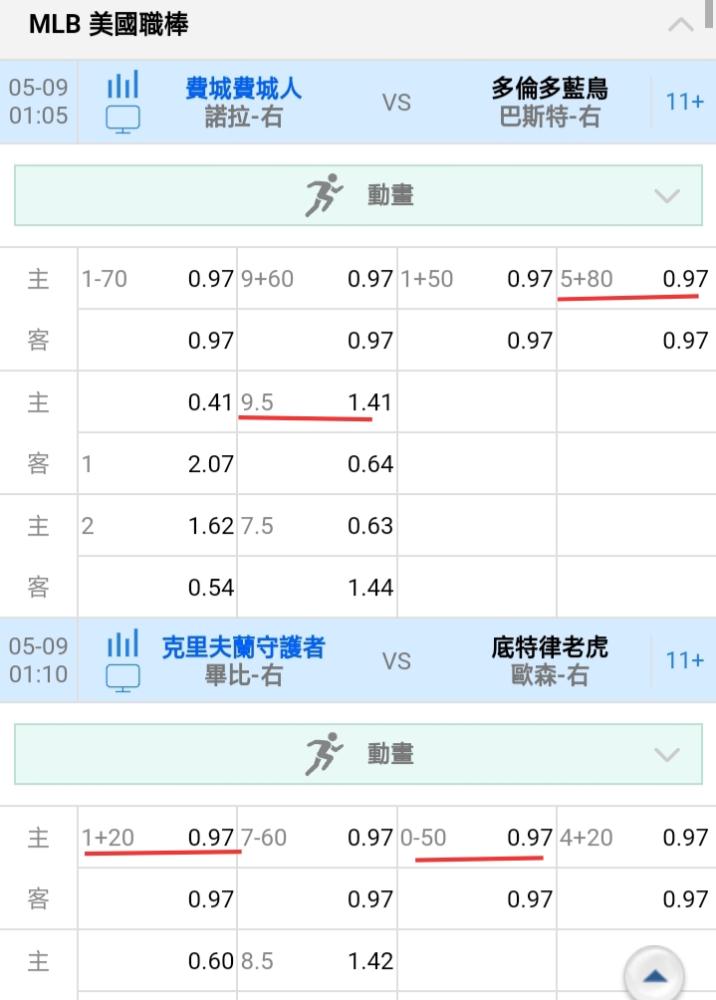Expand animation panel chevron for Cleveland game

(x=667, y=755)
